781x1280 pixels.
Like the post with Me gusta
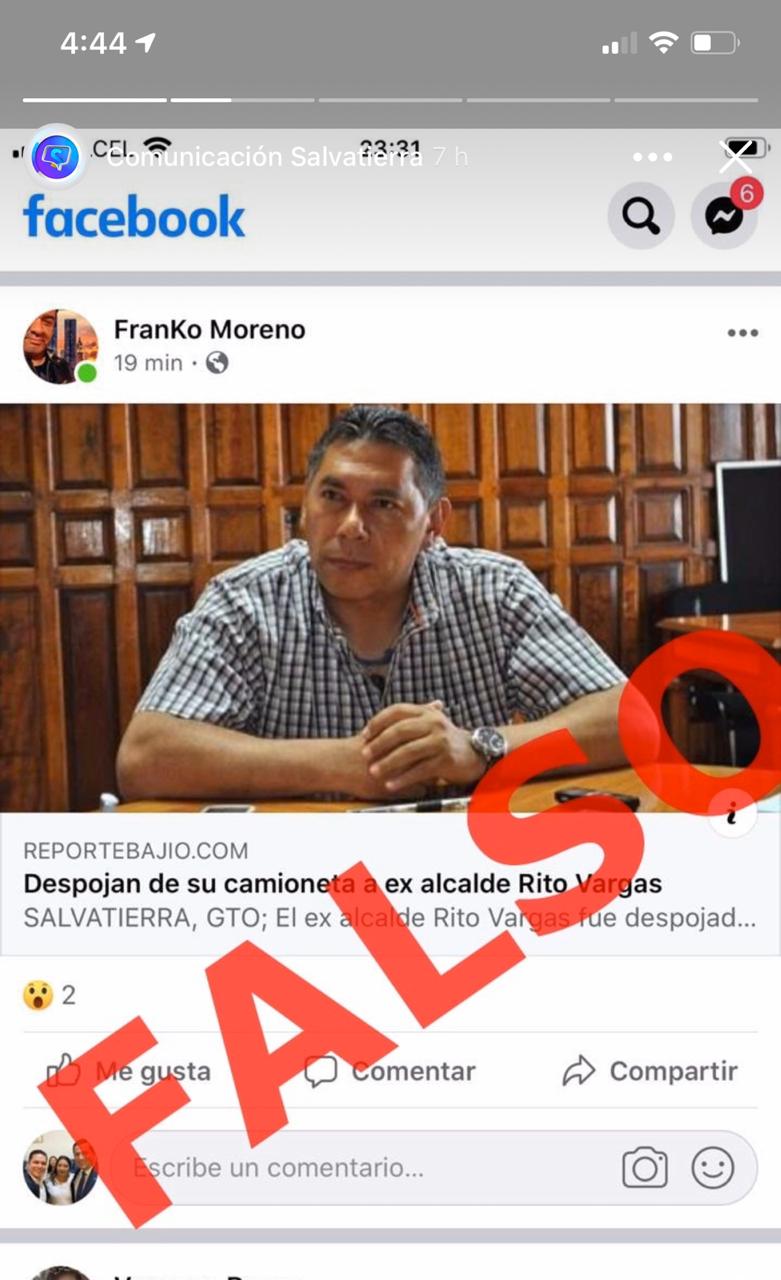[x=128, y=1071]
